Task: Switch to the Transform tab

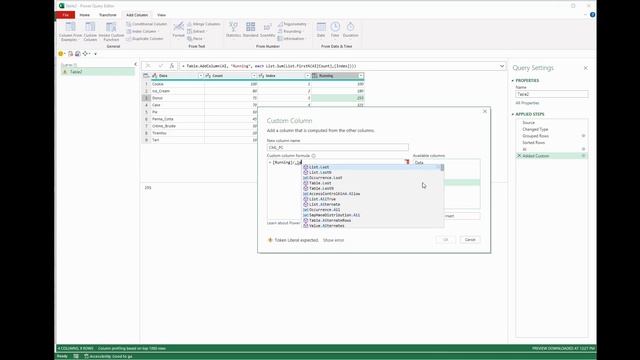Action: click(x=108, y=15)
